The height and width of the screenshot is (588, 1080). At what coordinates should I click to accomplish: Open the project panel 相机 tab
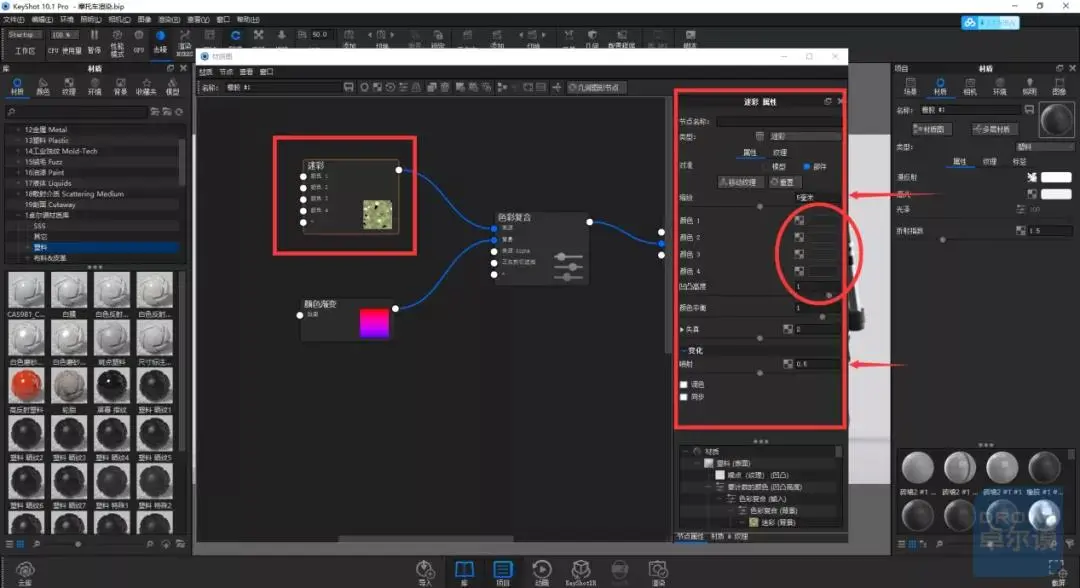970,87
